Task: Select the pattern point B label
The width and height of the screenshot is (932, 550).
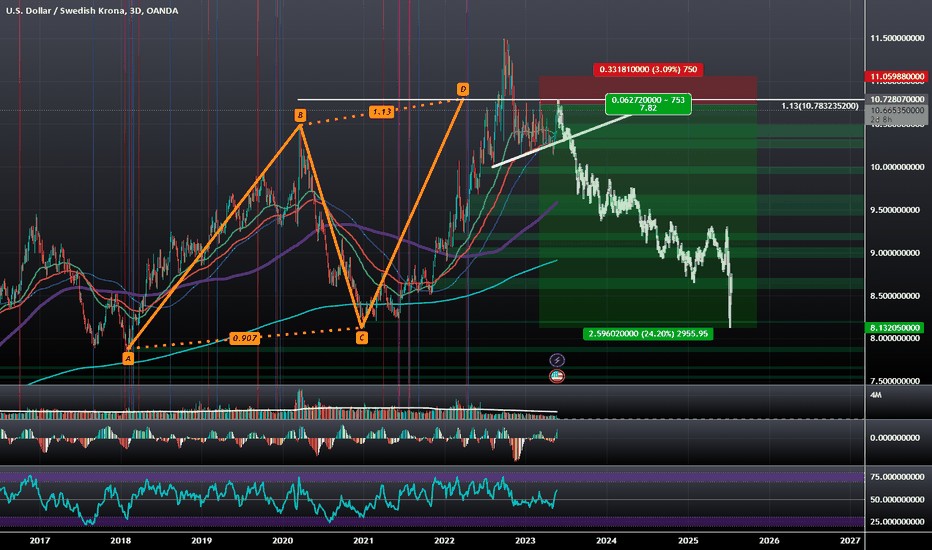Action: 300,115
